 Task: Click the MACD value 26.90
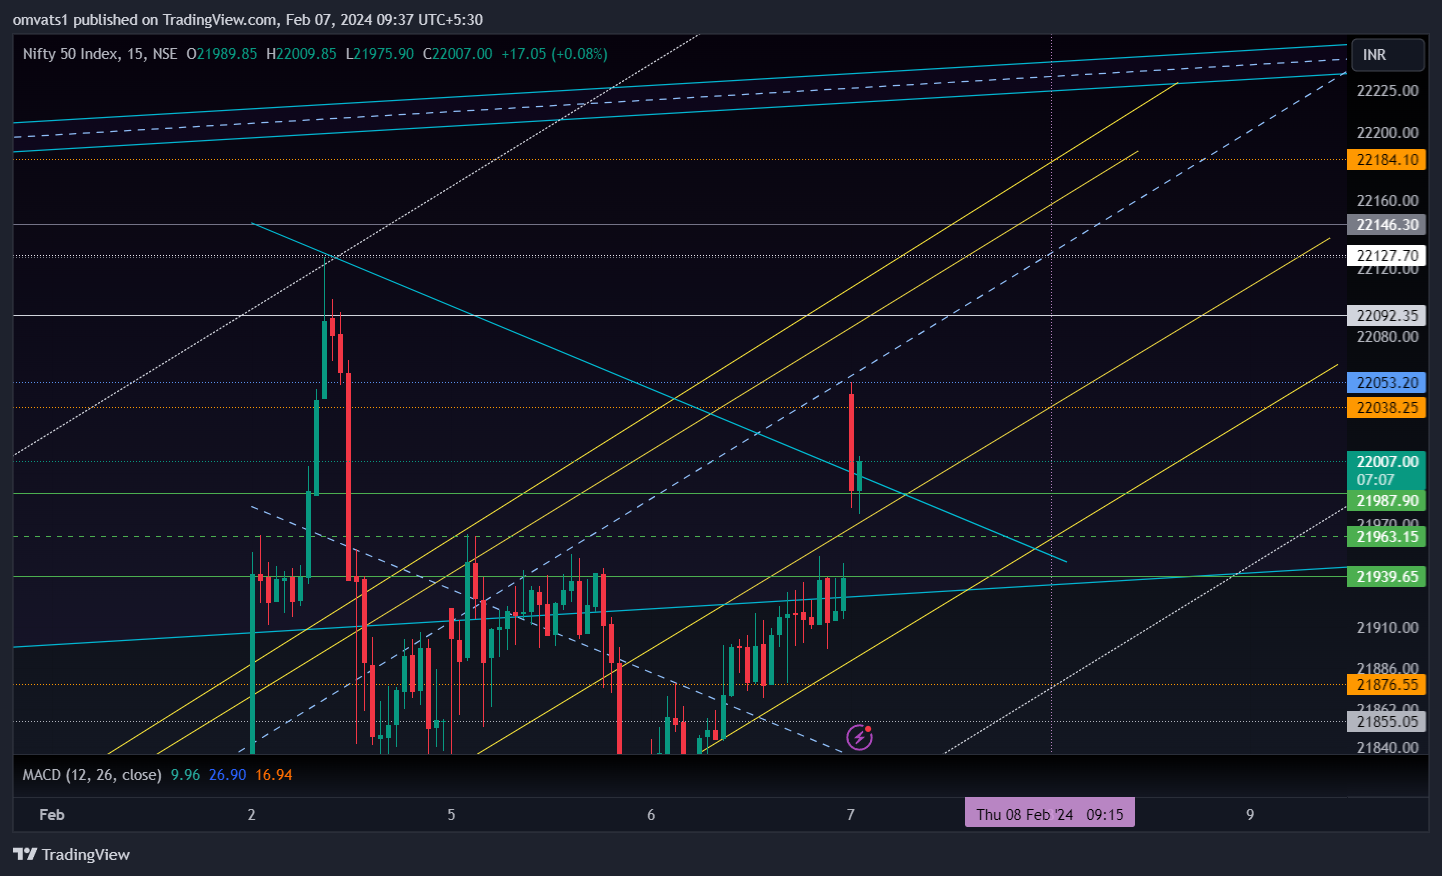228,775
